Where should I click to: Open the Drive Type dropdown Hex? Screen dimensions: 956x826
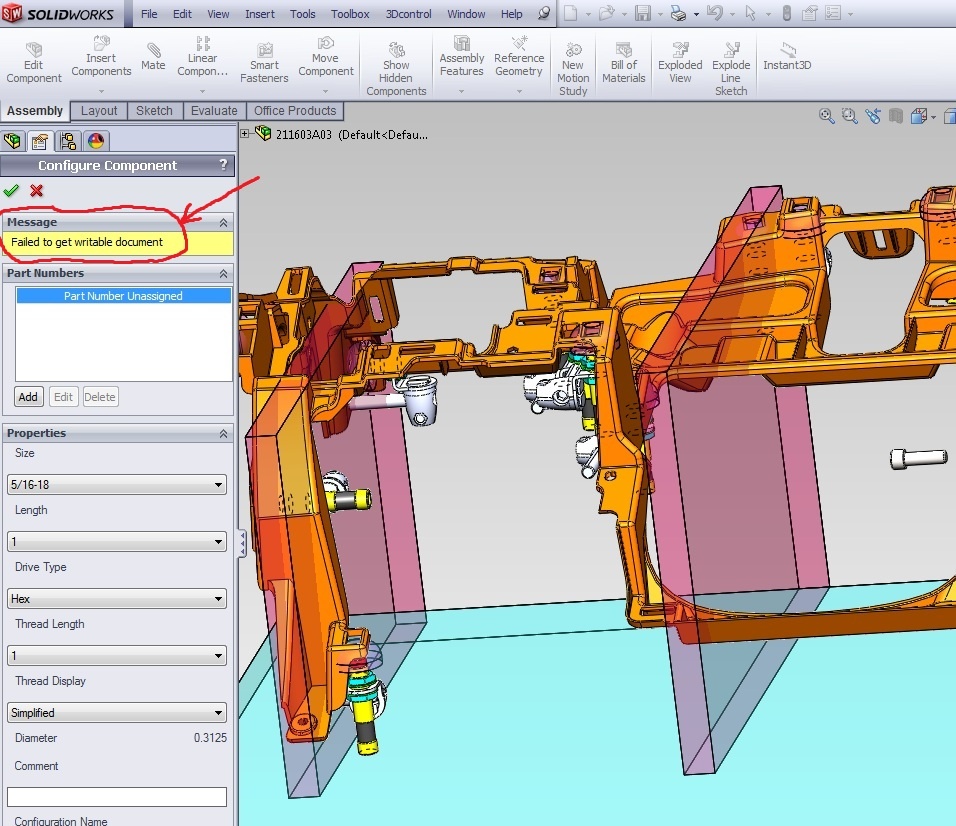point(117,599)
